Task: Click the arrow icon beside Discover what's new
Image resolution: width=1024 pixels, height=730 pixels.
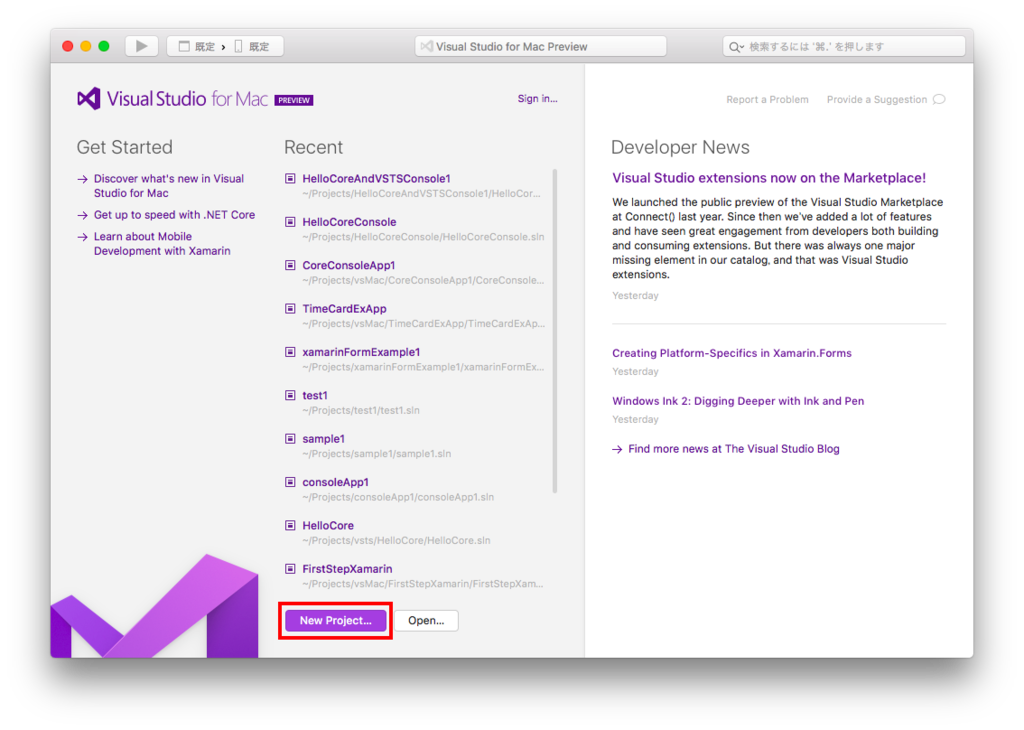Action: pos(82,179)
